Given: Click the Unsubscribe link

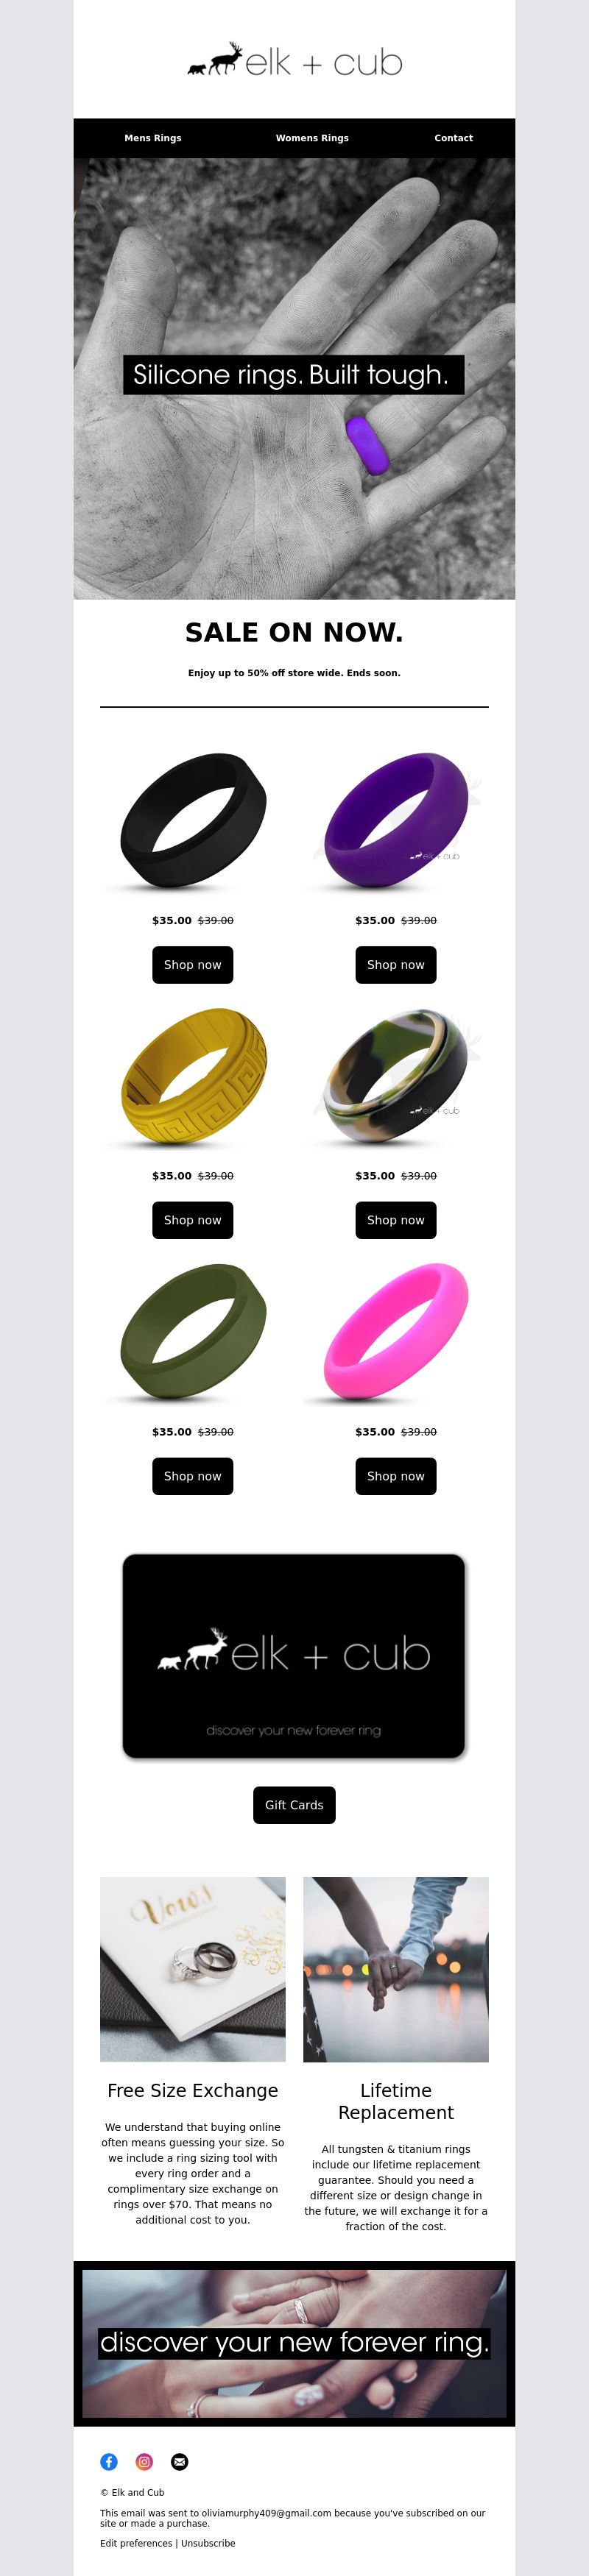Looking at the screenshot, I should pos(208,2542).
